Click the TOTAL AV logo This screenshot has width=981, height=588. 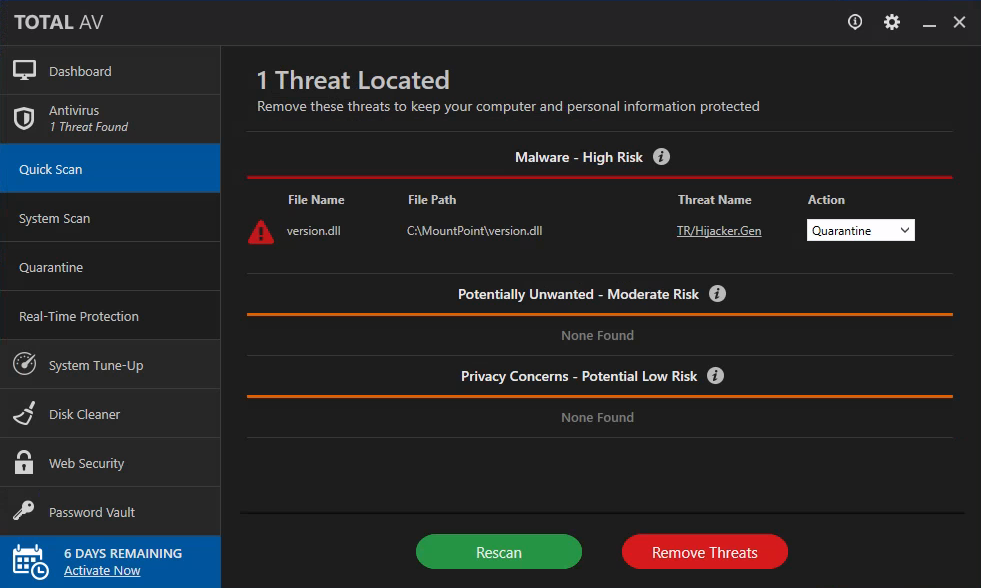(59, 23)
